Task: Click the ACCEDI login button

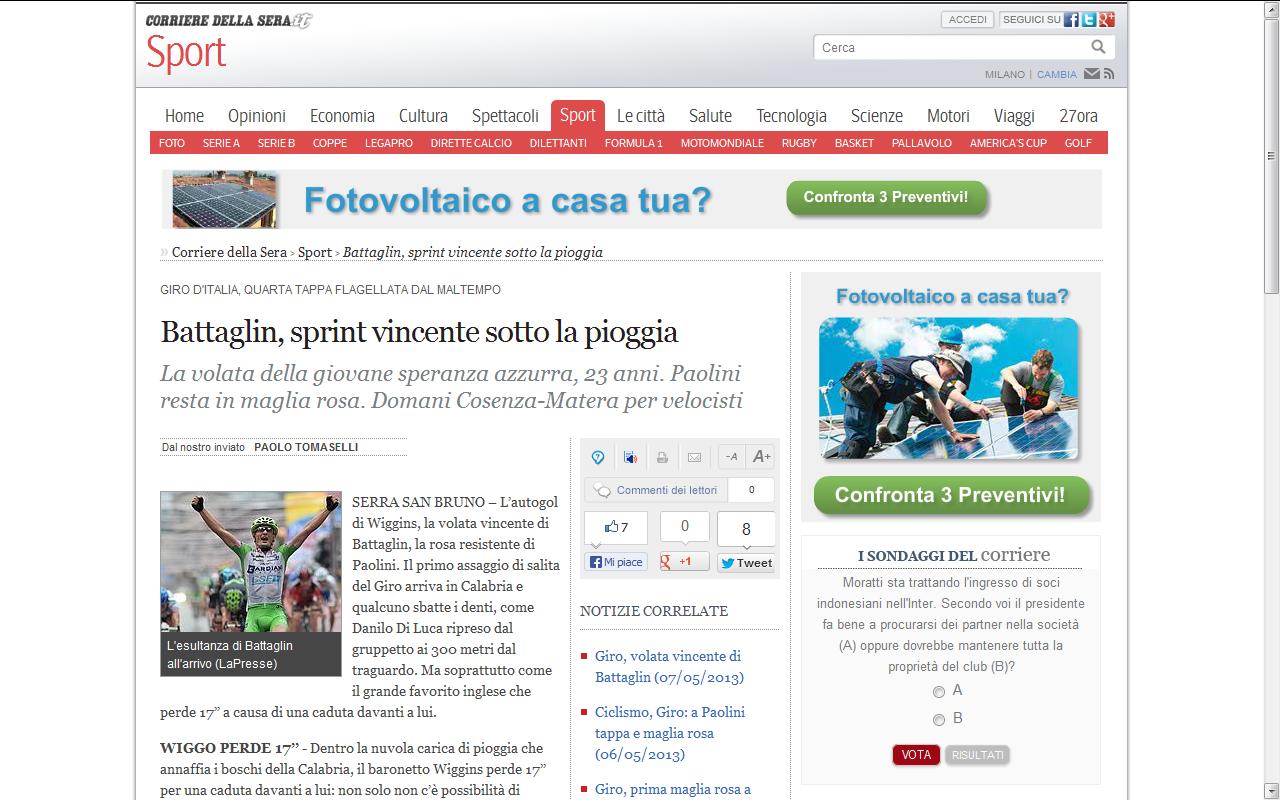Action: coord(967,20)
